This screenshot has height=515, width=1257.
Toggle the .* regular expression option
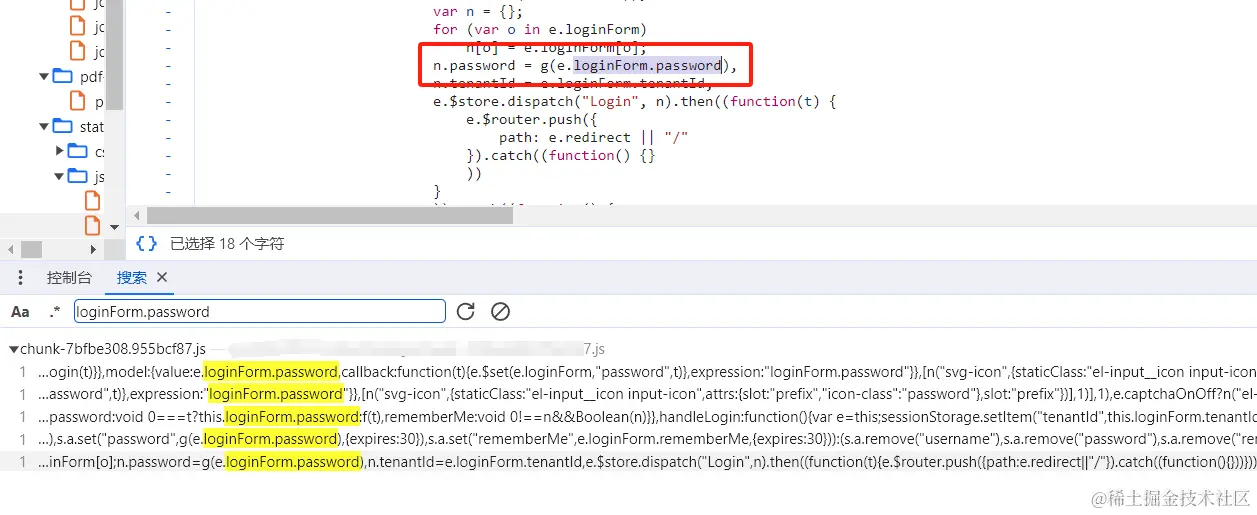tap(55, 312)
